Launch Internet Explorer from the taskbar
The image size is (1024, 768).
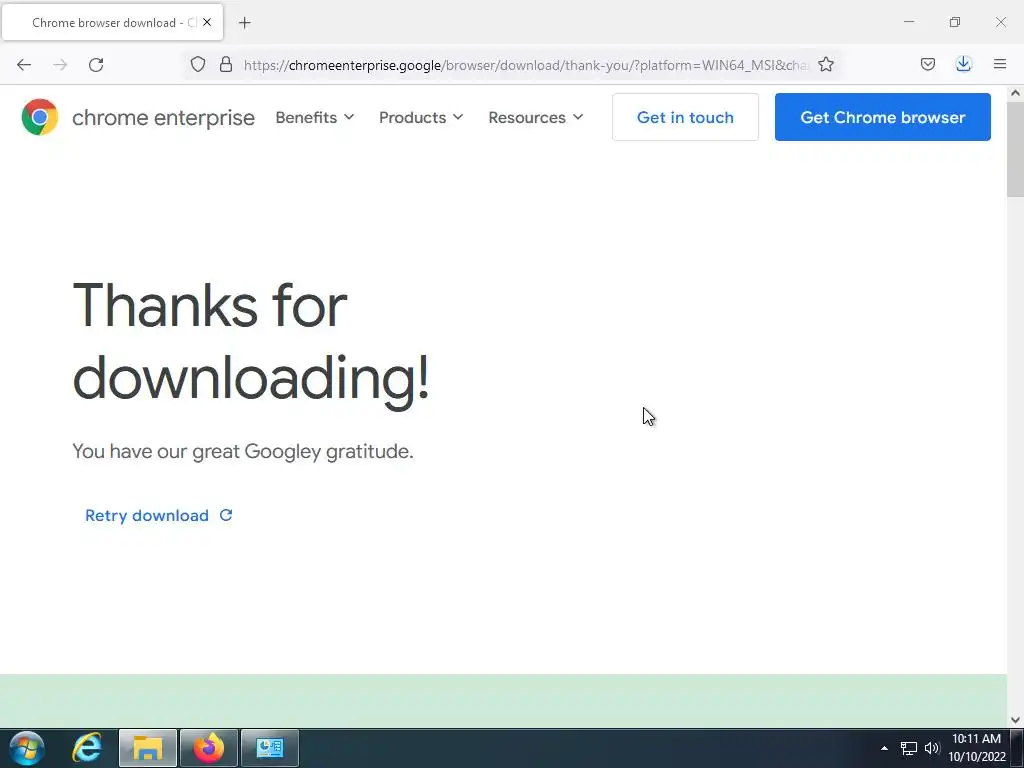[x=87, y=748]
